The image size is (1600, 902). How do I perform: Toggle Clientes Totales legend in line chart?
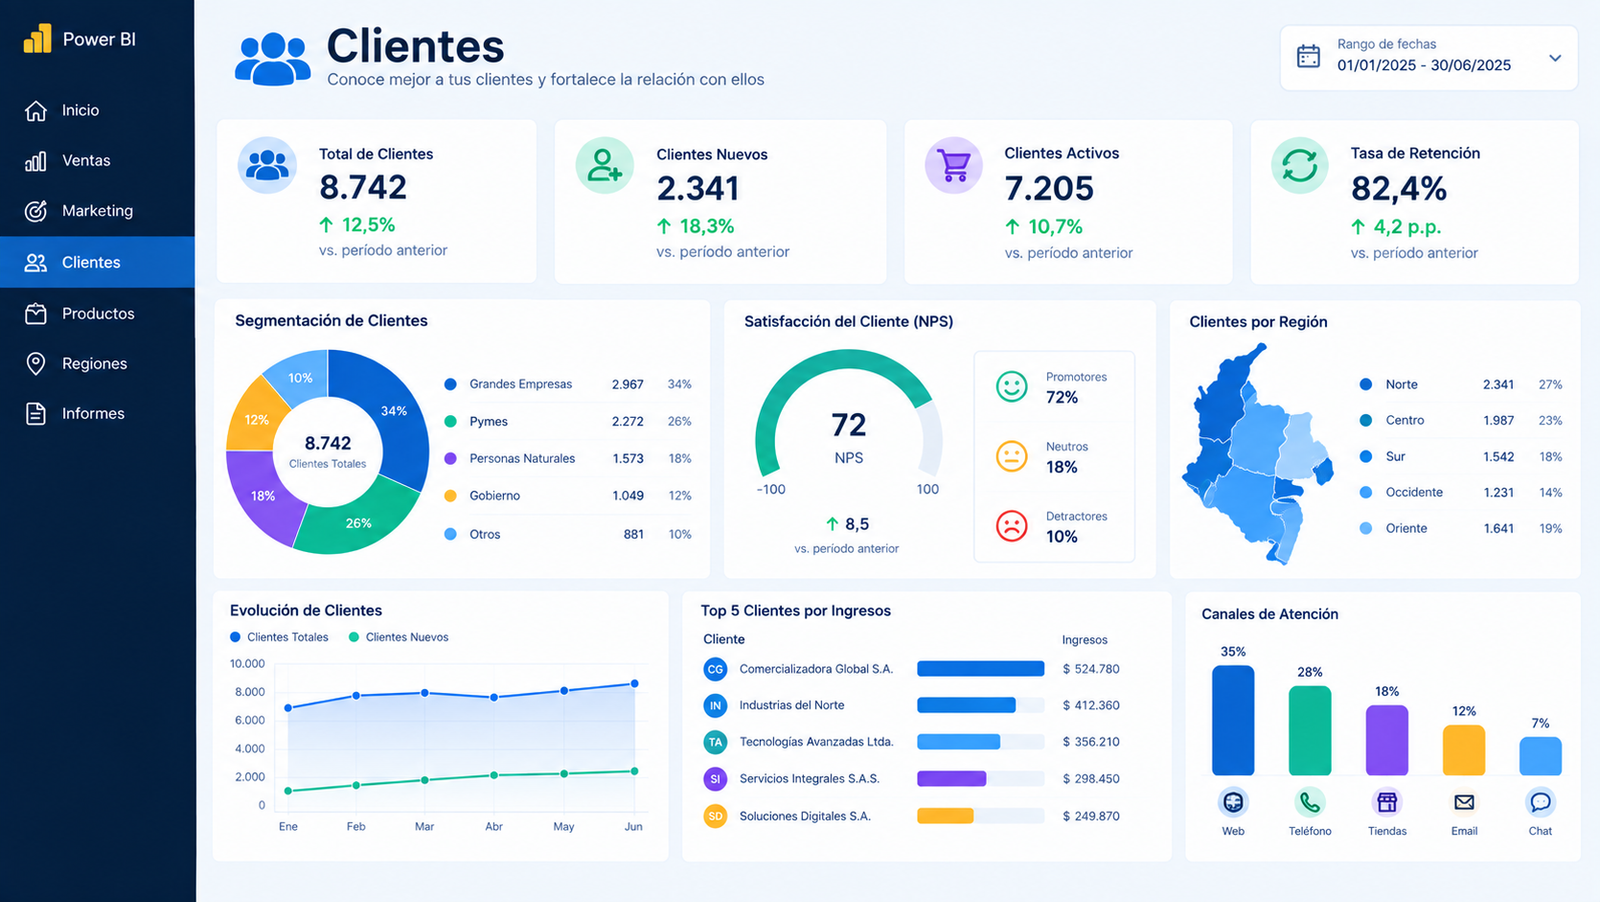(x=279, y=637)
